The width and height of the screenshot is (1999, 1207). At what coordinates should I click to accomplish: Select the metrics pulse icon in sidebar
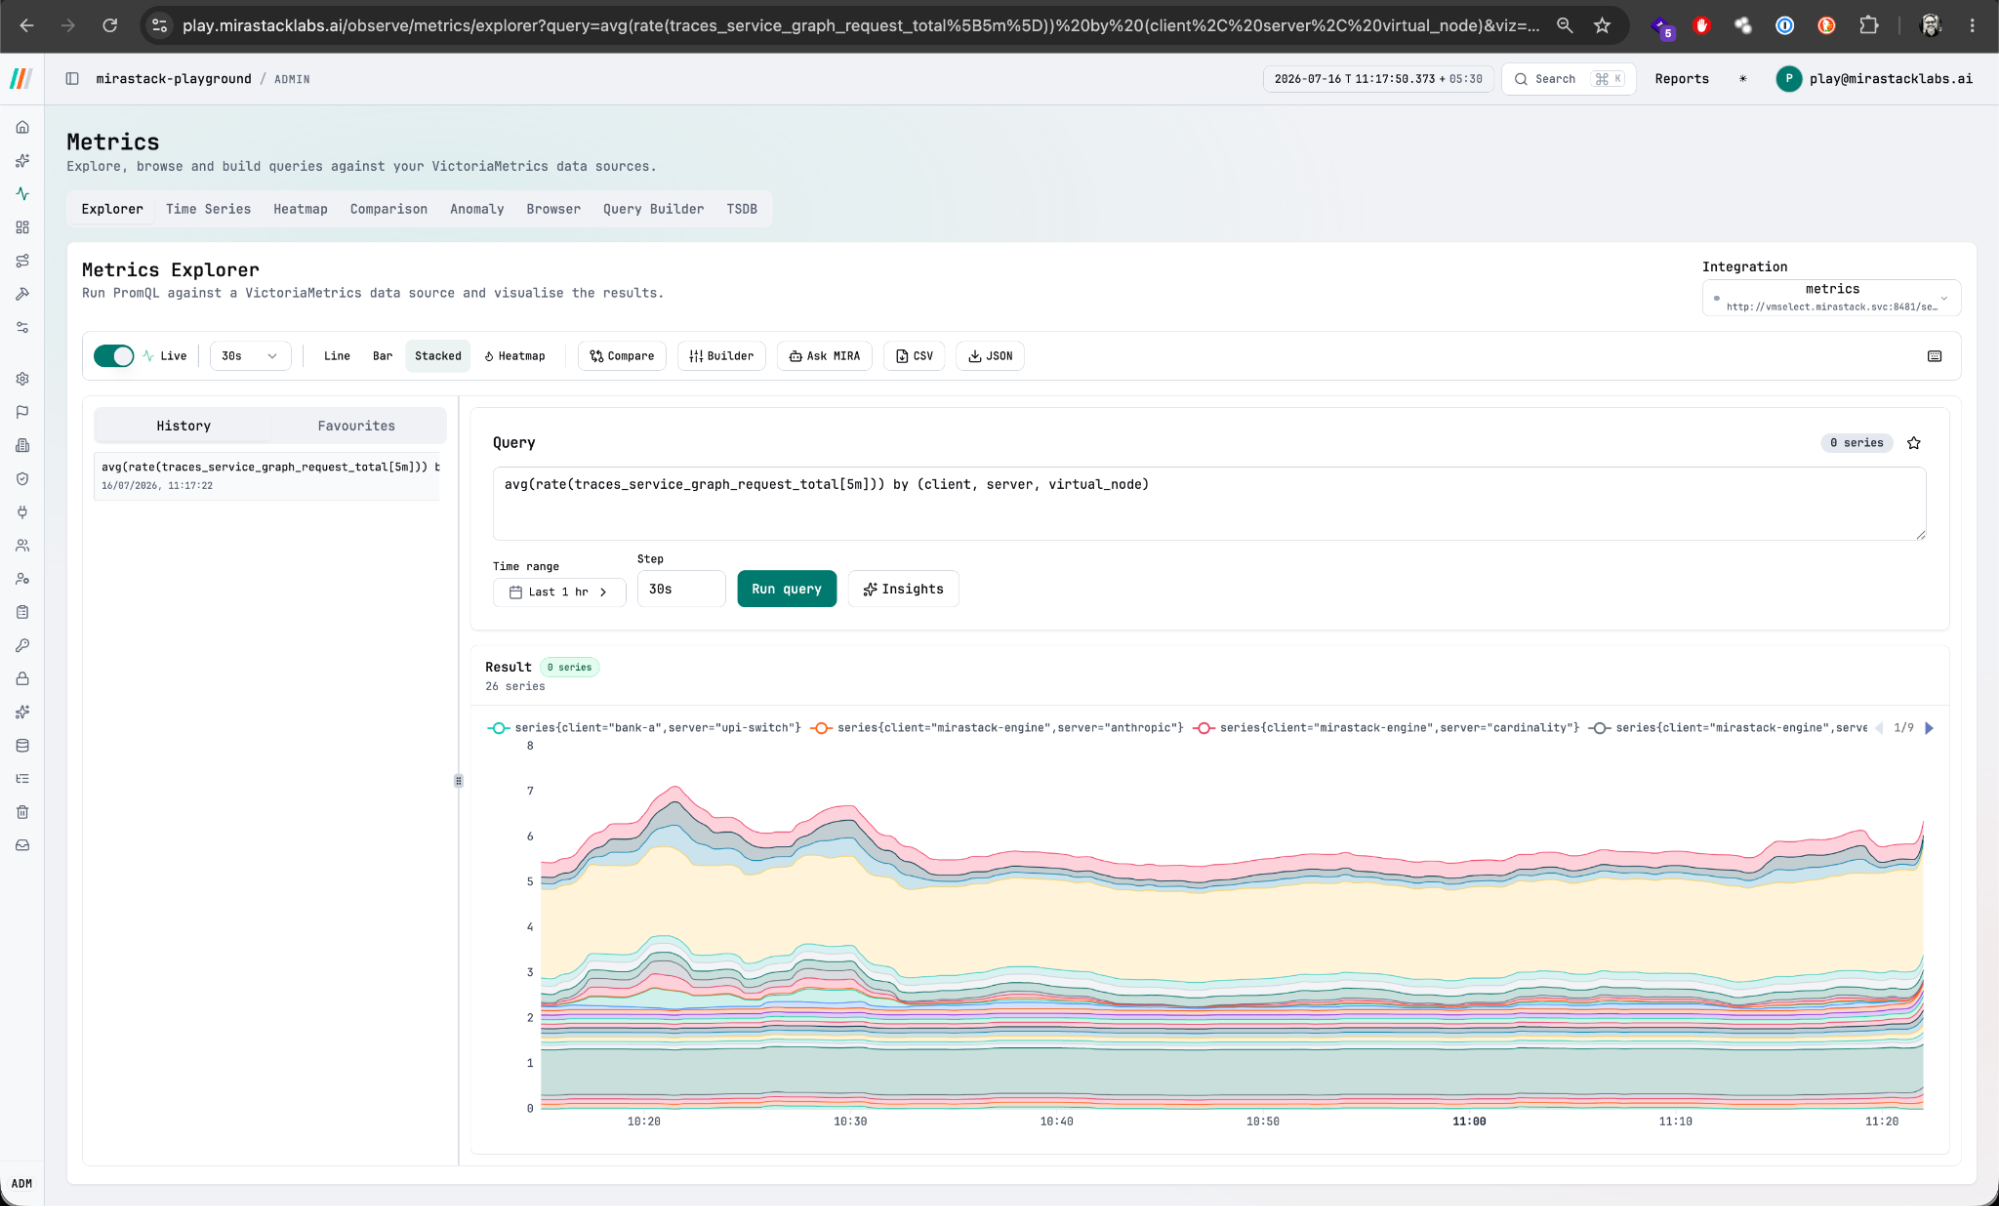[x=22, y=194]
